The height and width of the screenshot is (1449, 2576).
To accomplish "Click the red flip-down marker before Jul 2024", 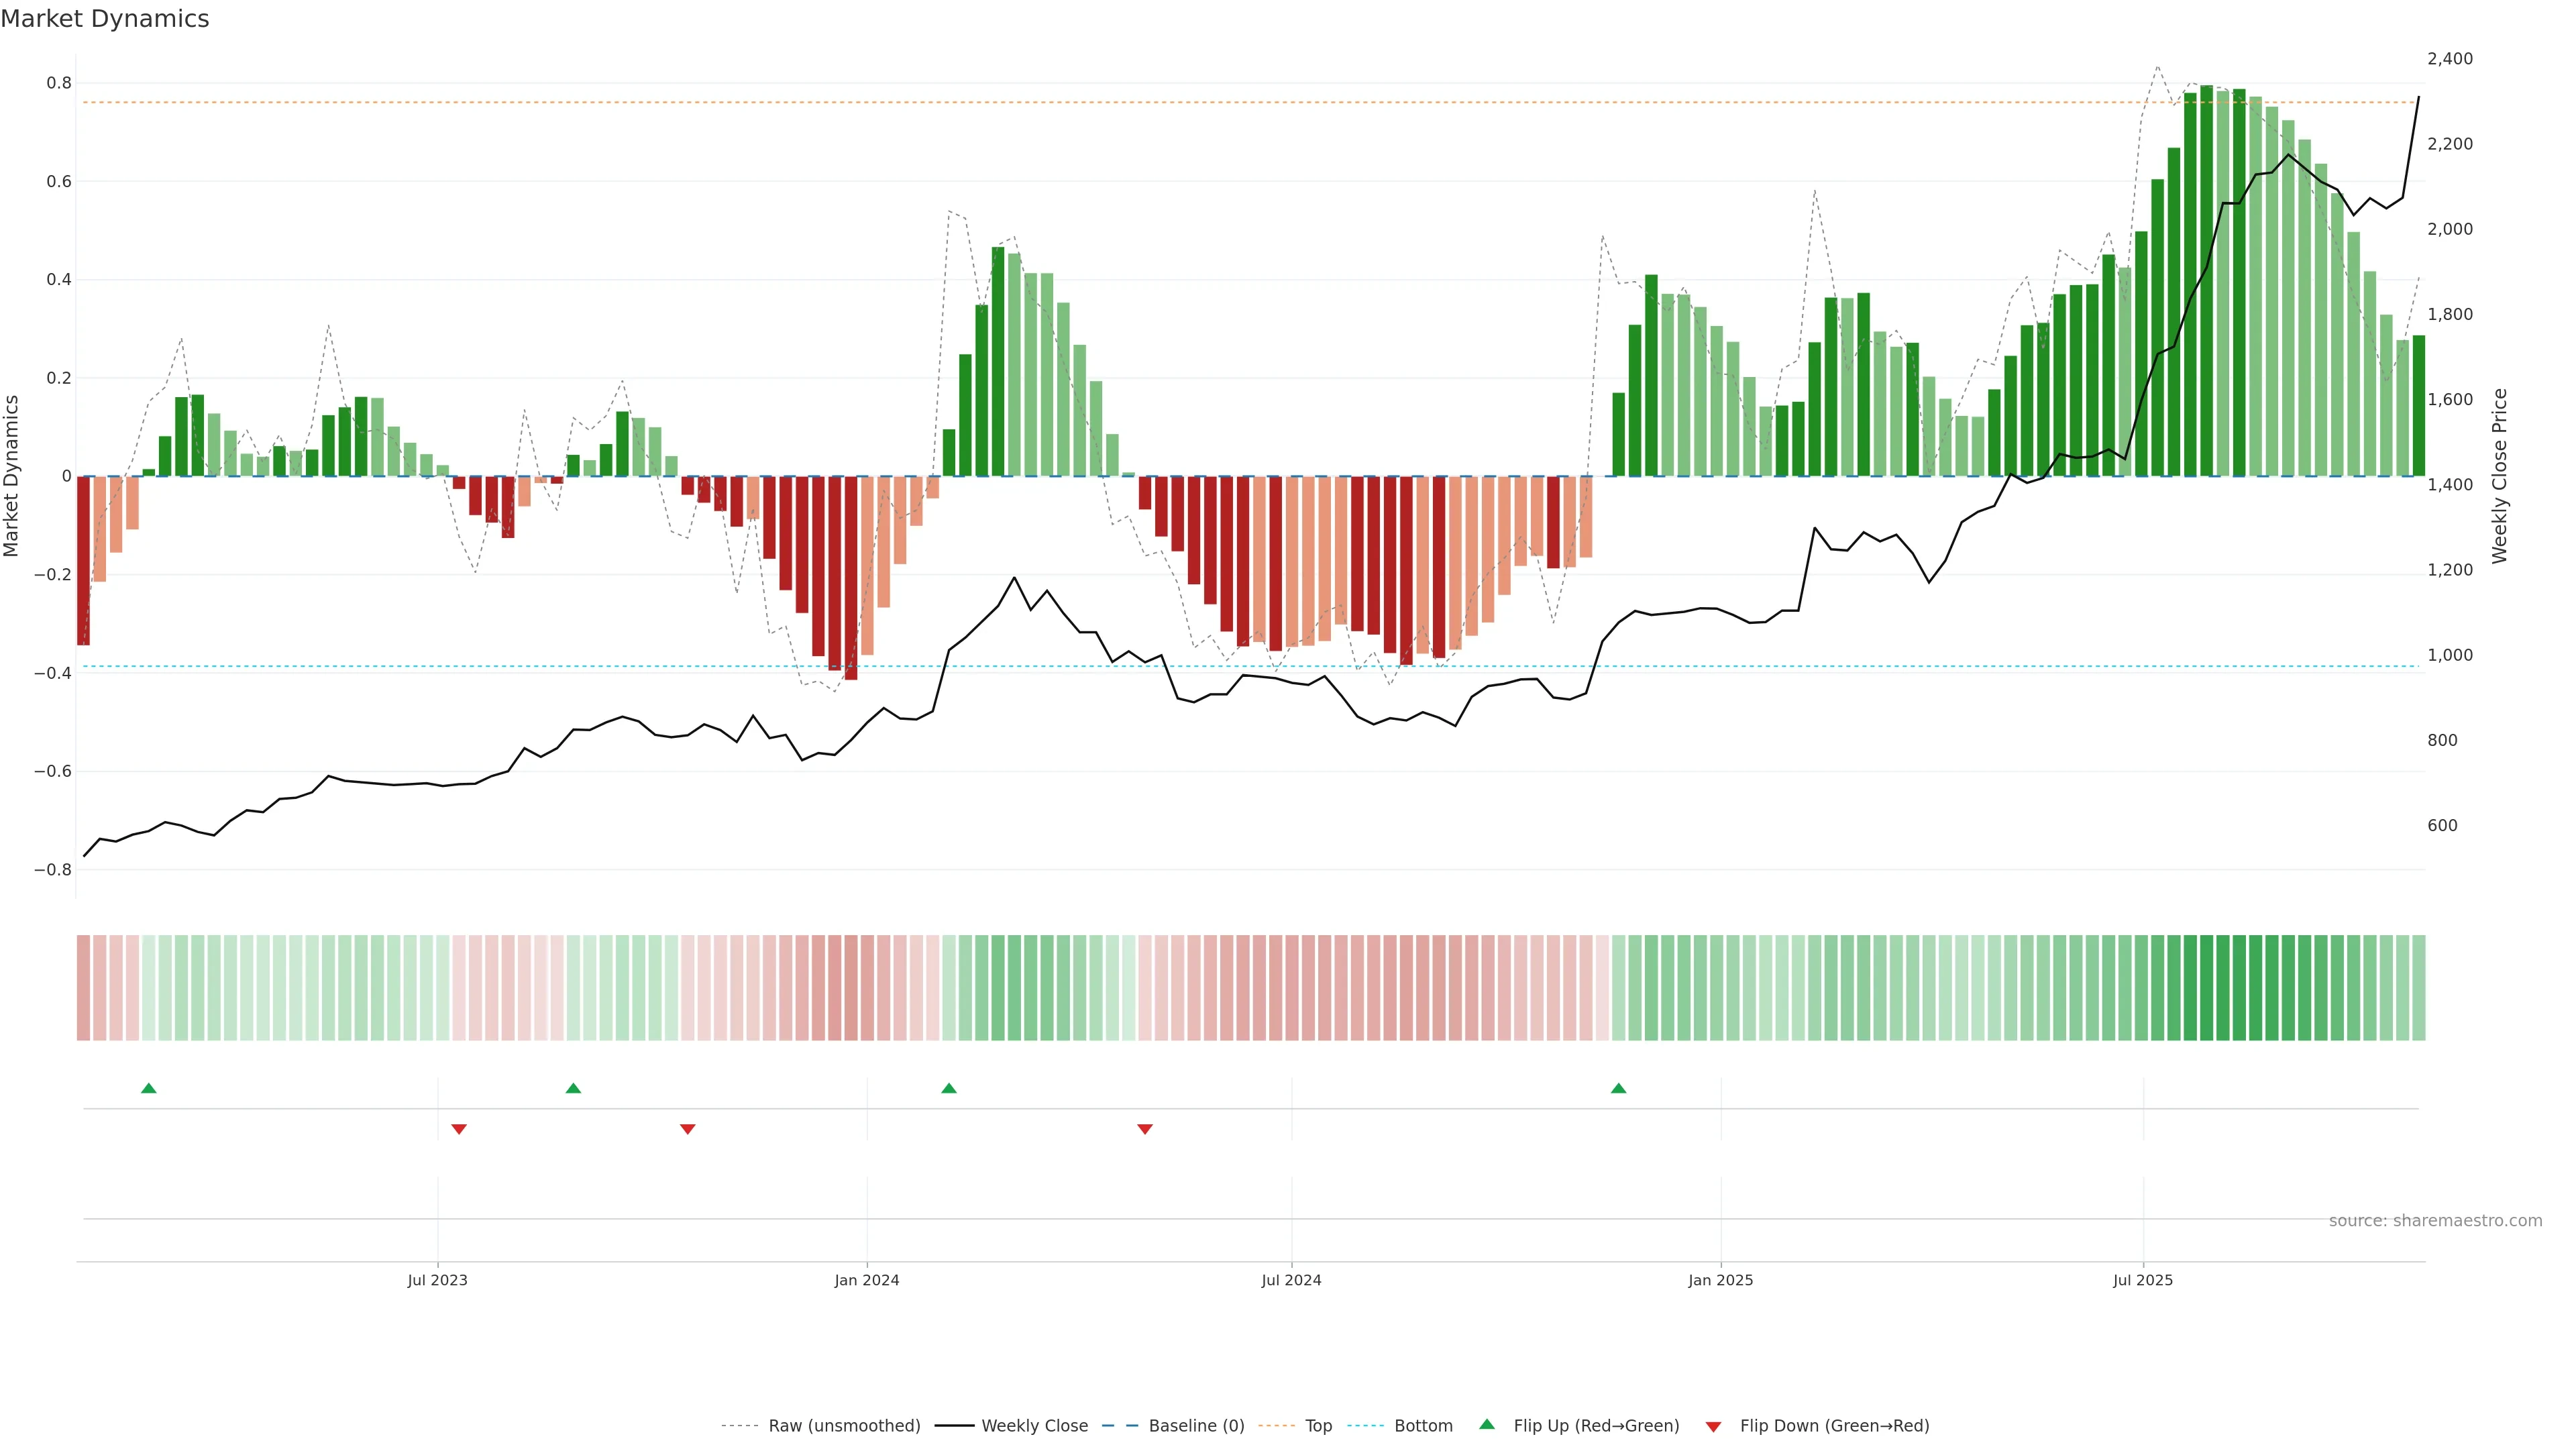I will pyautogui.click(x=1145, y=1129).
